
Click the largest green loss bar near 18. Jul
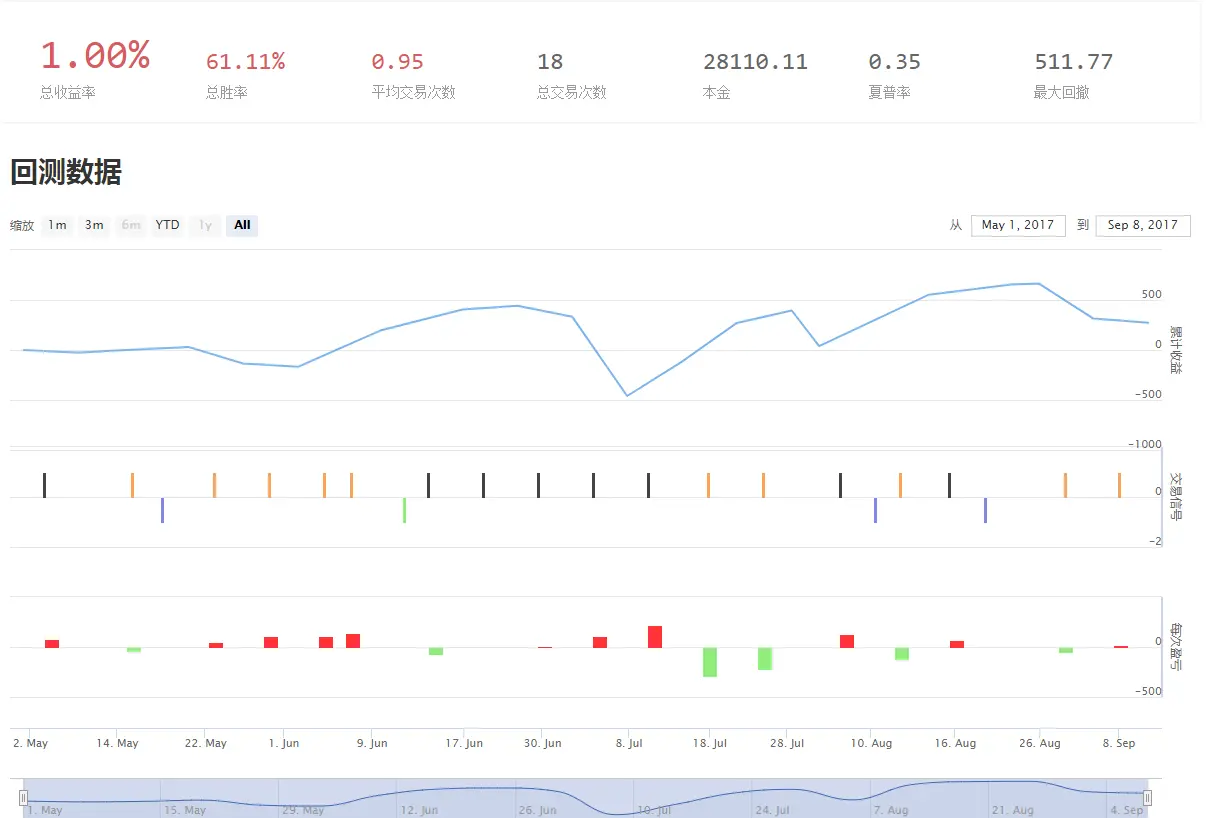click(x=710, y=662)
